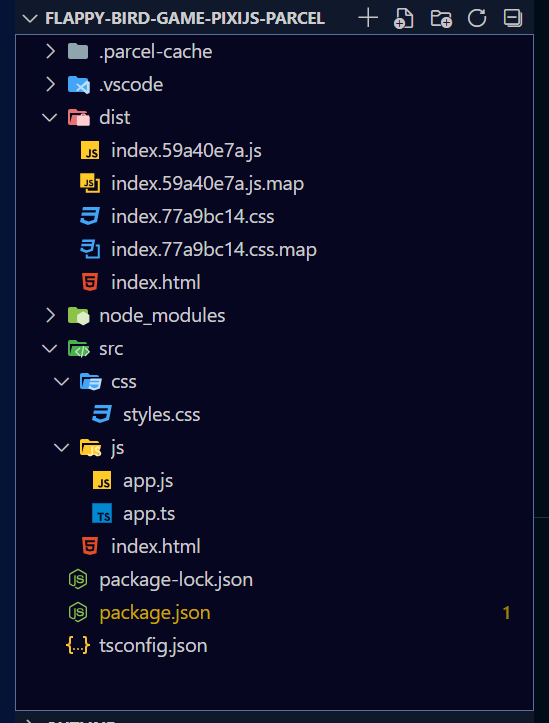Screen dimensions: 549x723
Task: Expand the .parcel-cache folder chevron
Action: tap(50, 52)
